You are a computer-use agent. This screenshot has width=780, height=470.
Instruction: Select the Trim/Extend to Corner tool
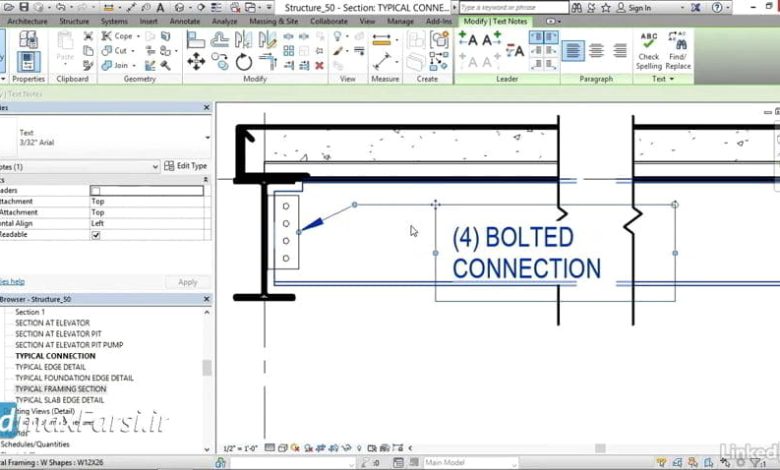[268, 62]
